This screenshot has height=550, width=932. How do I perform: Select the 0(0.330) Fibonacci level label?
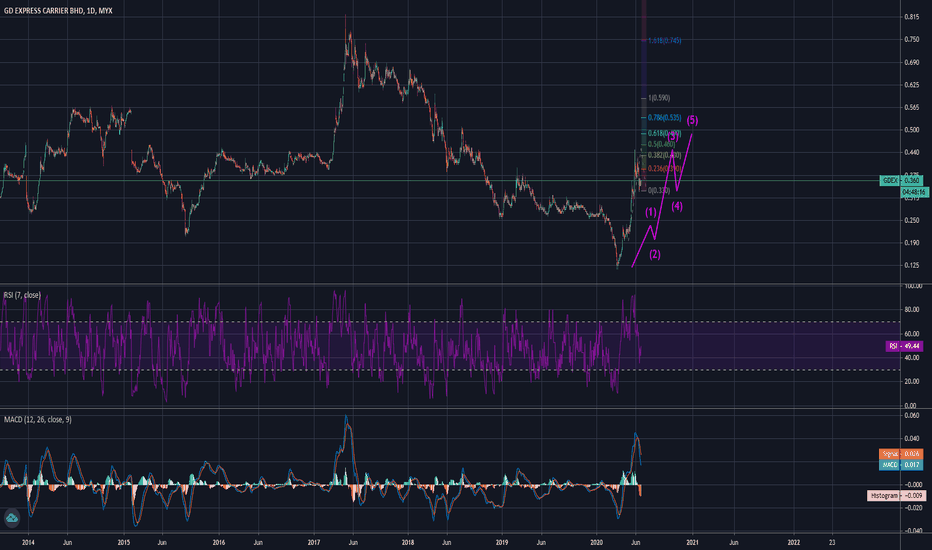point(659,190)
